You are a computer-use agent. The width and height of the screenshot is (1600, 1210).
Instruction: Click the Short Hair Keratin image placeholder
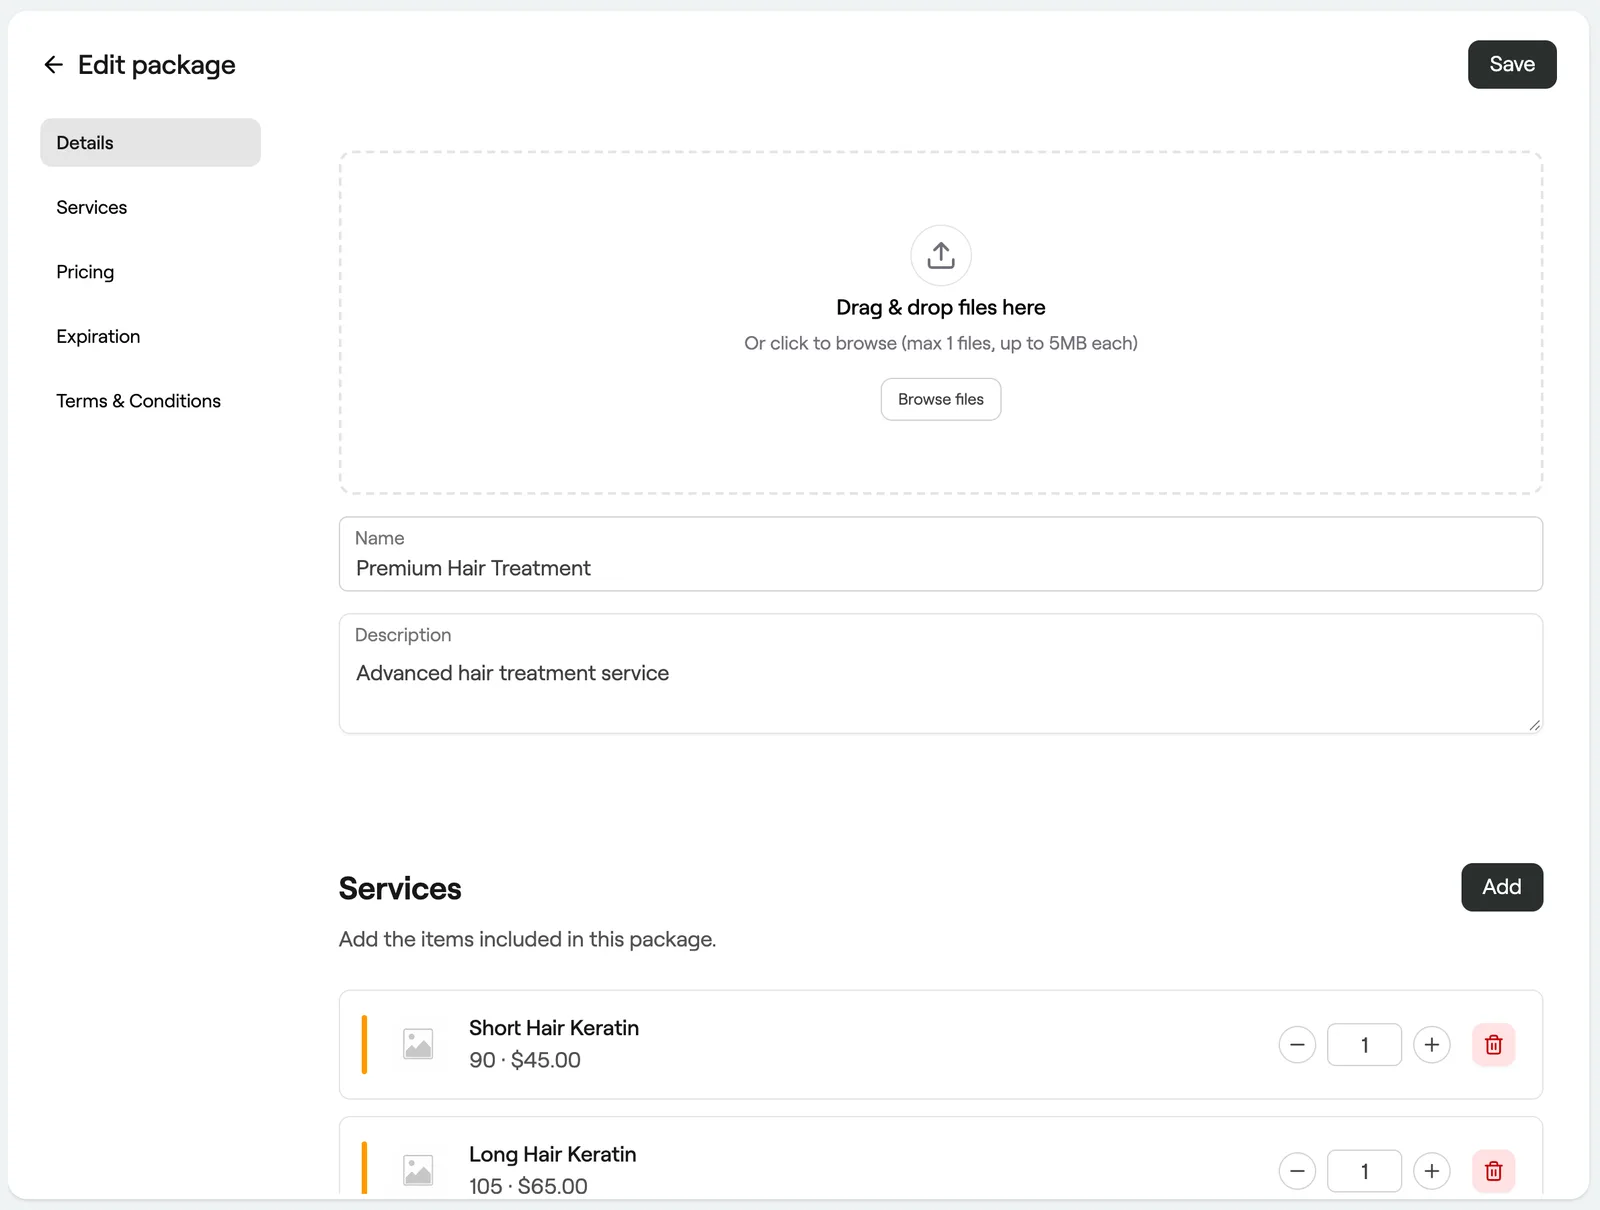click(x=418, y=1045)
